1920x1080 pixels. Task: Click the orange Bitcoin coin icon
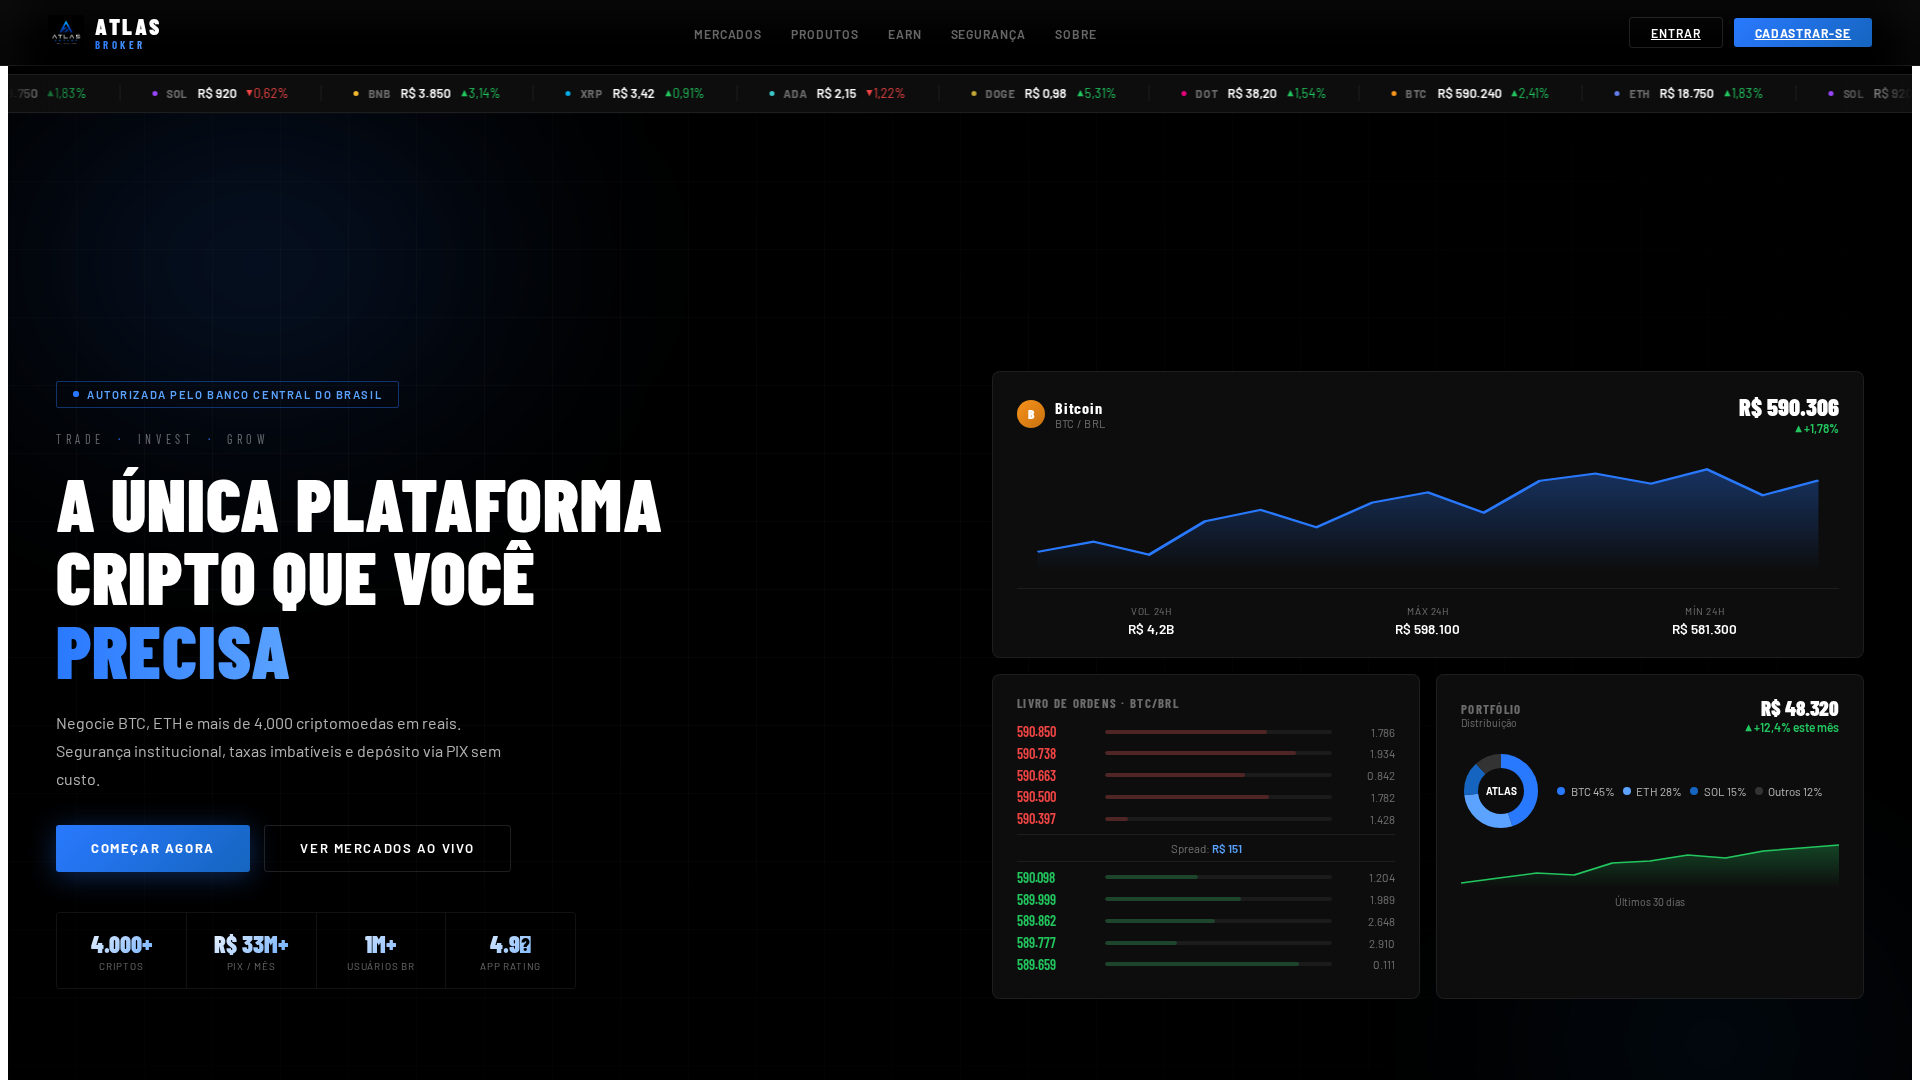point(1031,414)
